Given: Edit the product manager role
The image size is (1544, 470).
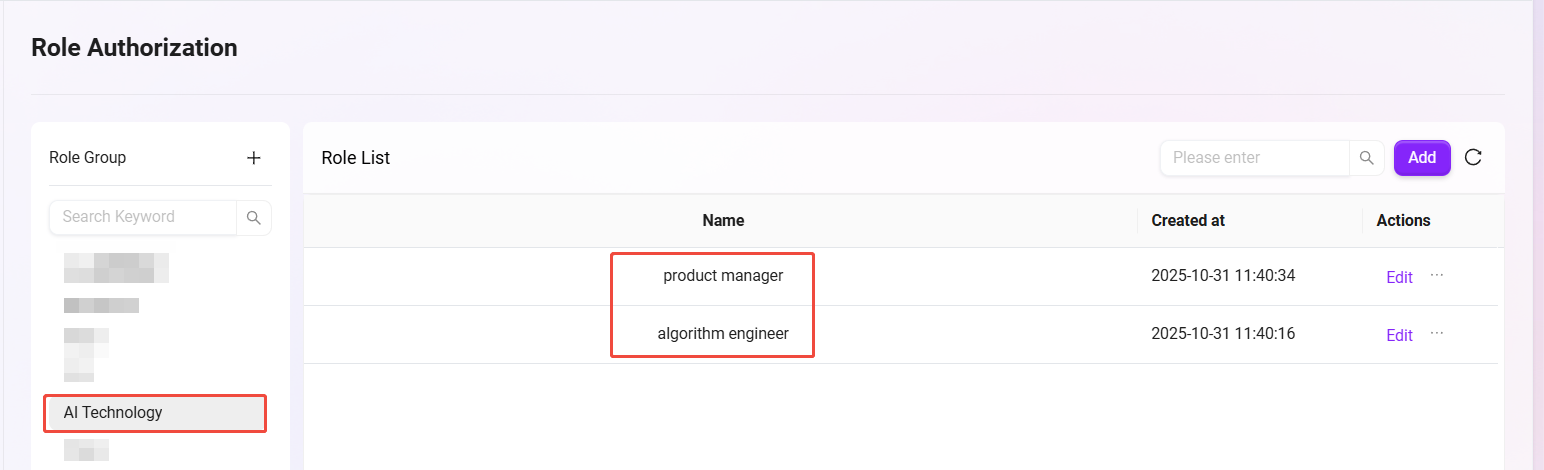Looking at the screenshot, I should 1399,277.
